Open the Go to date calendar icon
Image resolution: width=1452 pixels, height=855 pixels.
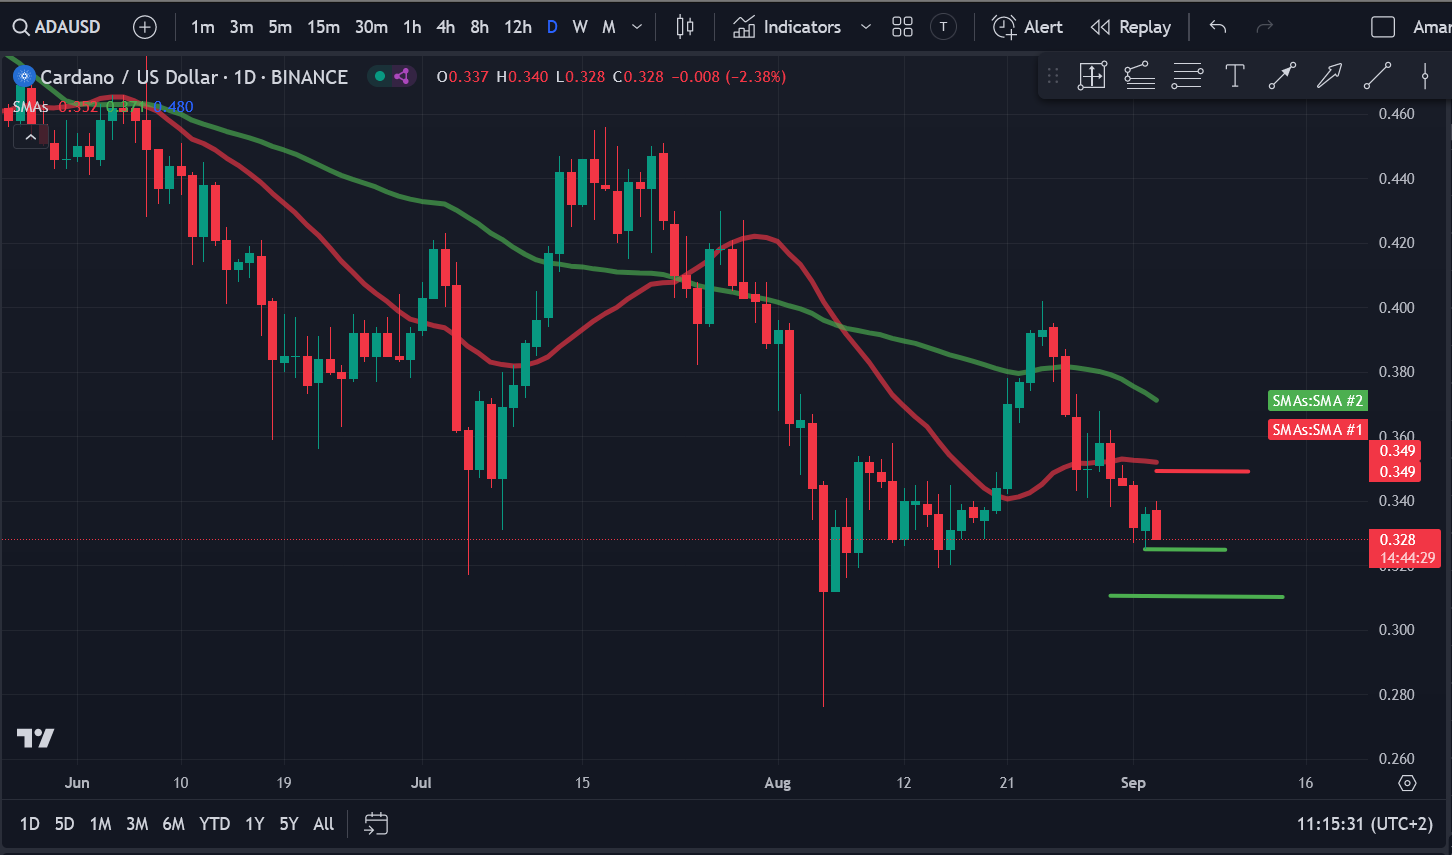coord(376,824)
